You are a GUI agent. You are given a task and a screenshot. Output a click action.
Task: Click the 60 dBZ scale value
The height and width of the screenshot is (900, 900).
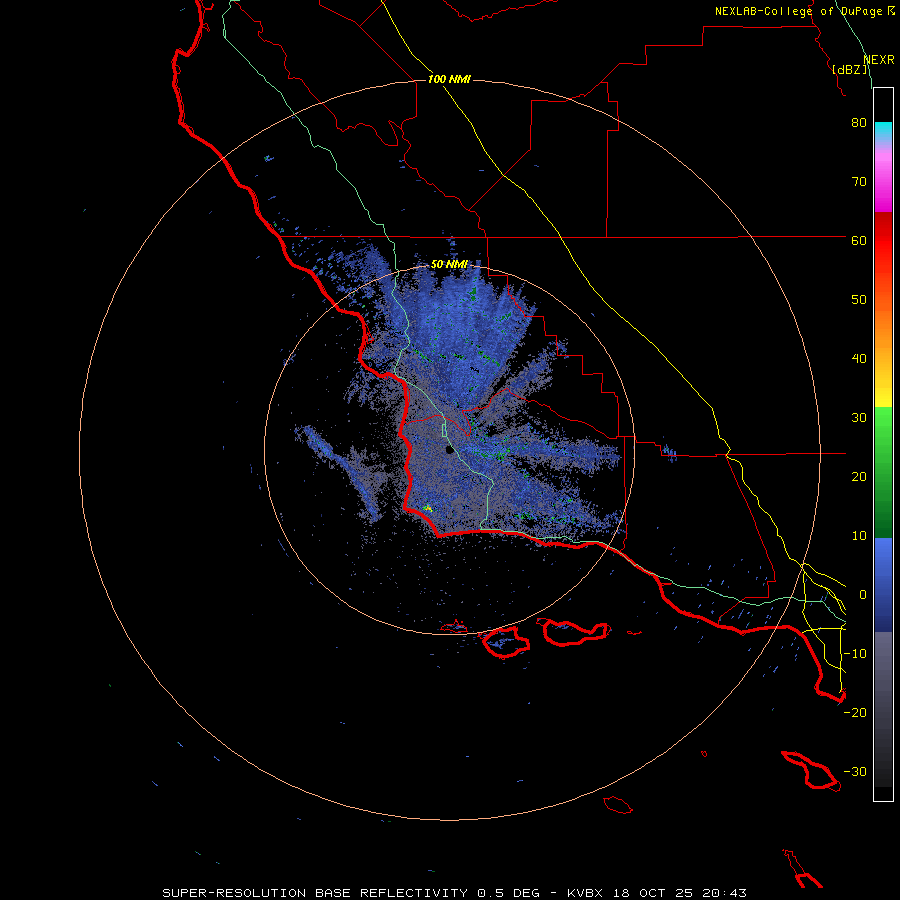859,241
